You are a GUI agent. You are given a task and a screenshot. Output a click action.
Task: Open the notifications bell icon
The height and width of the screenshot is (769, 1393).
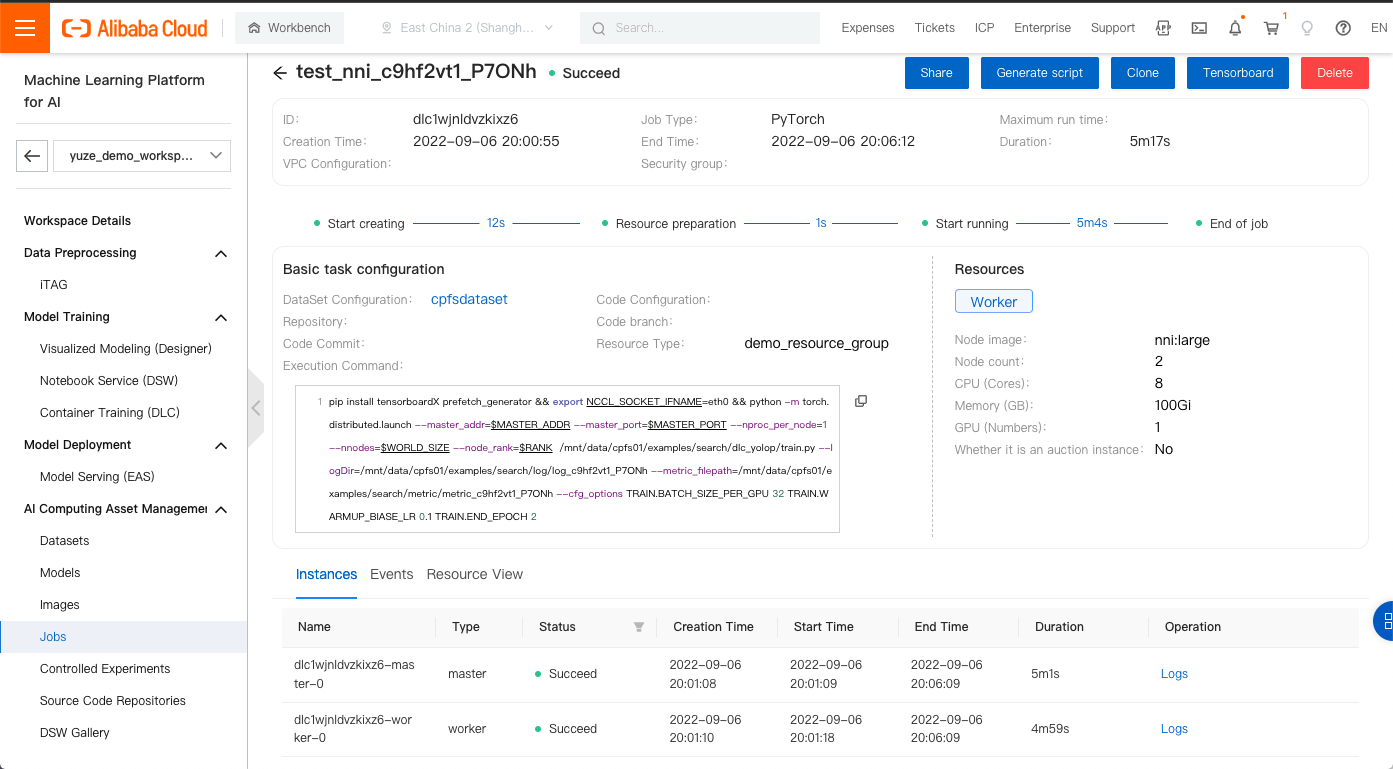tap(1235, 27)
